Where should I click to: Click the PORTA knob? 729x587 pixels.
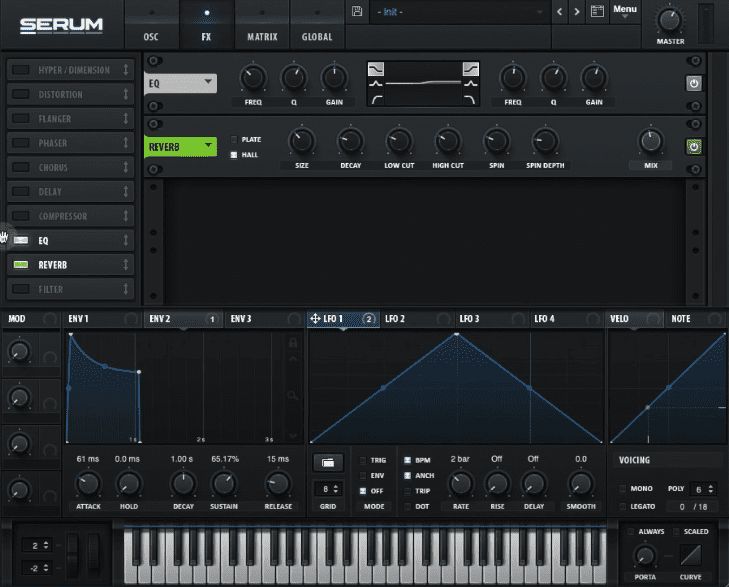pyautogui.click(x=645, y=555)
